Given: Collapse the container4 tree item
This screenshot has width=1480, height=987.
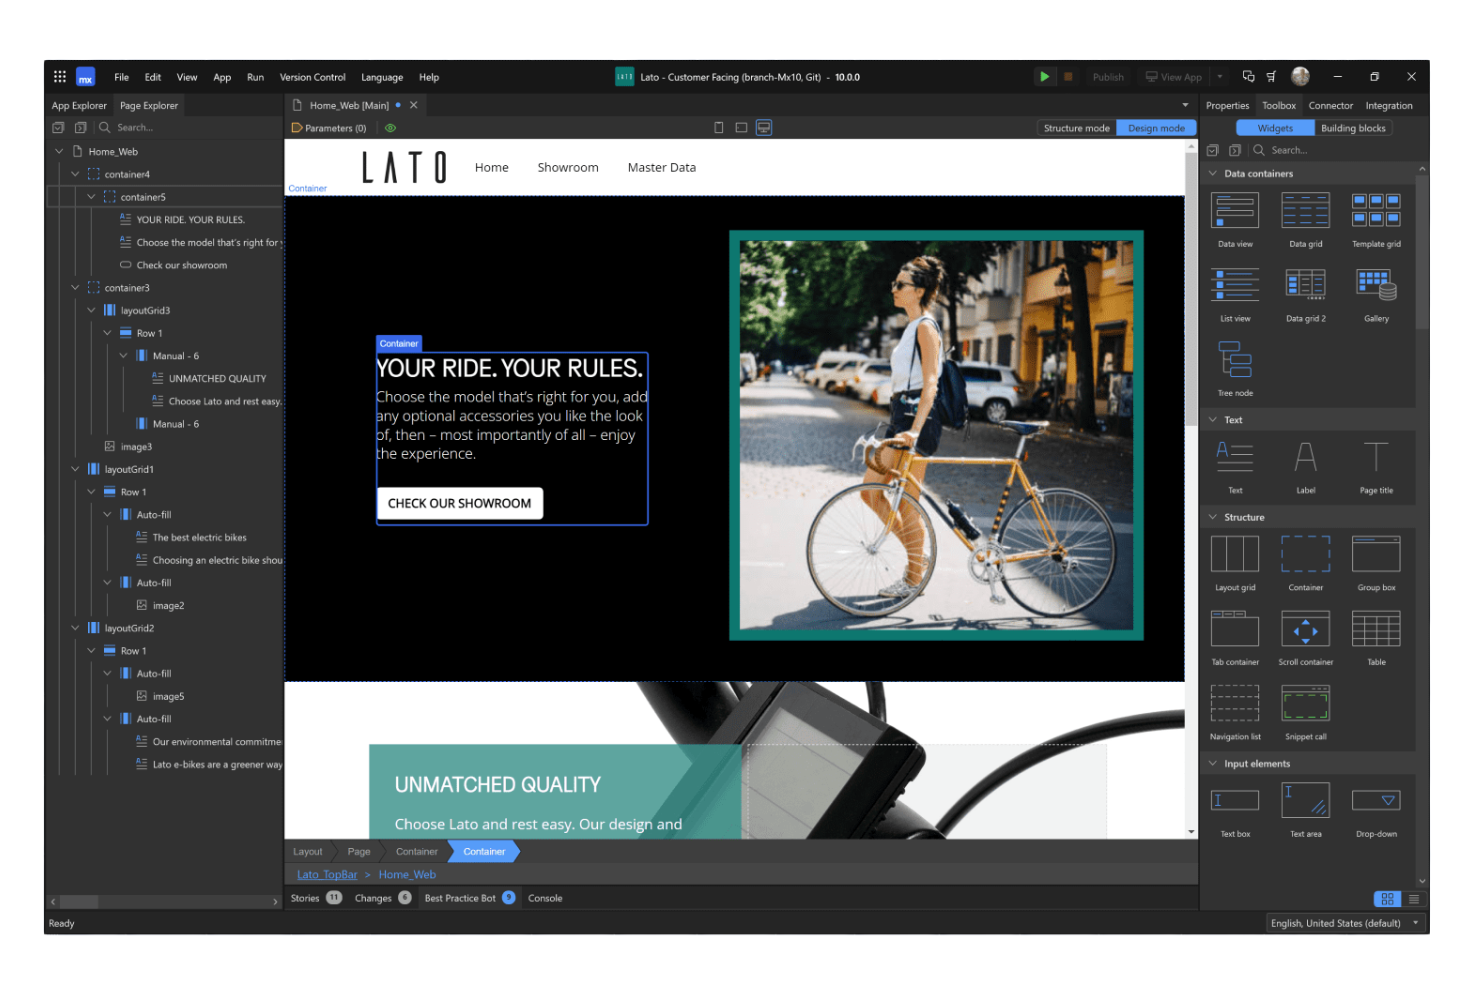Looking at the screenshot, I should (74, 173).
